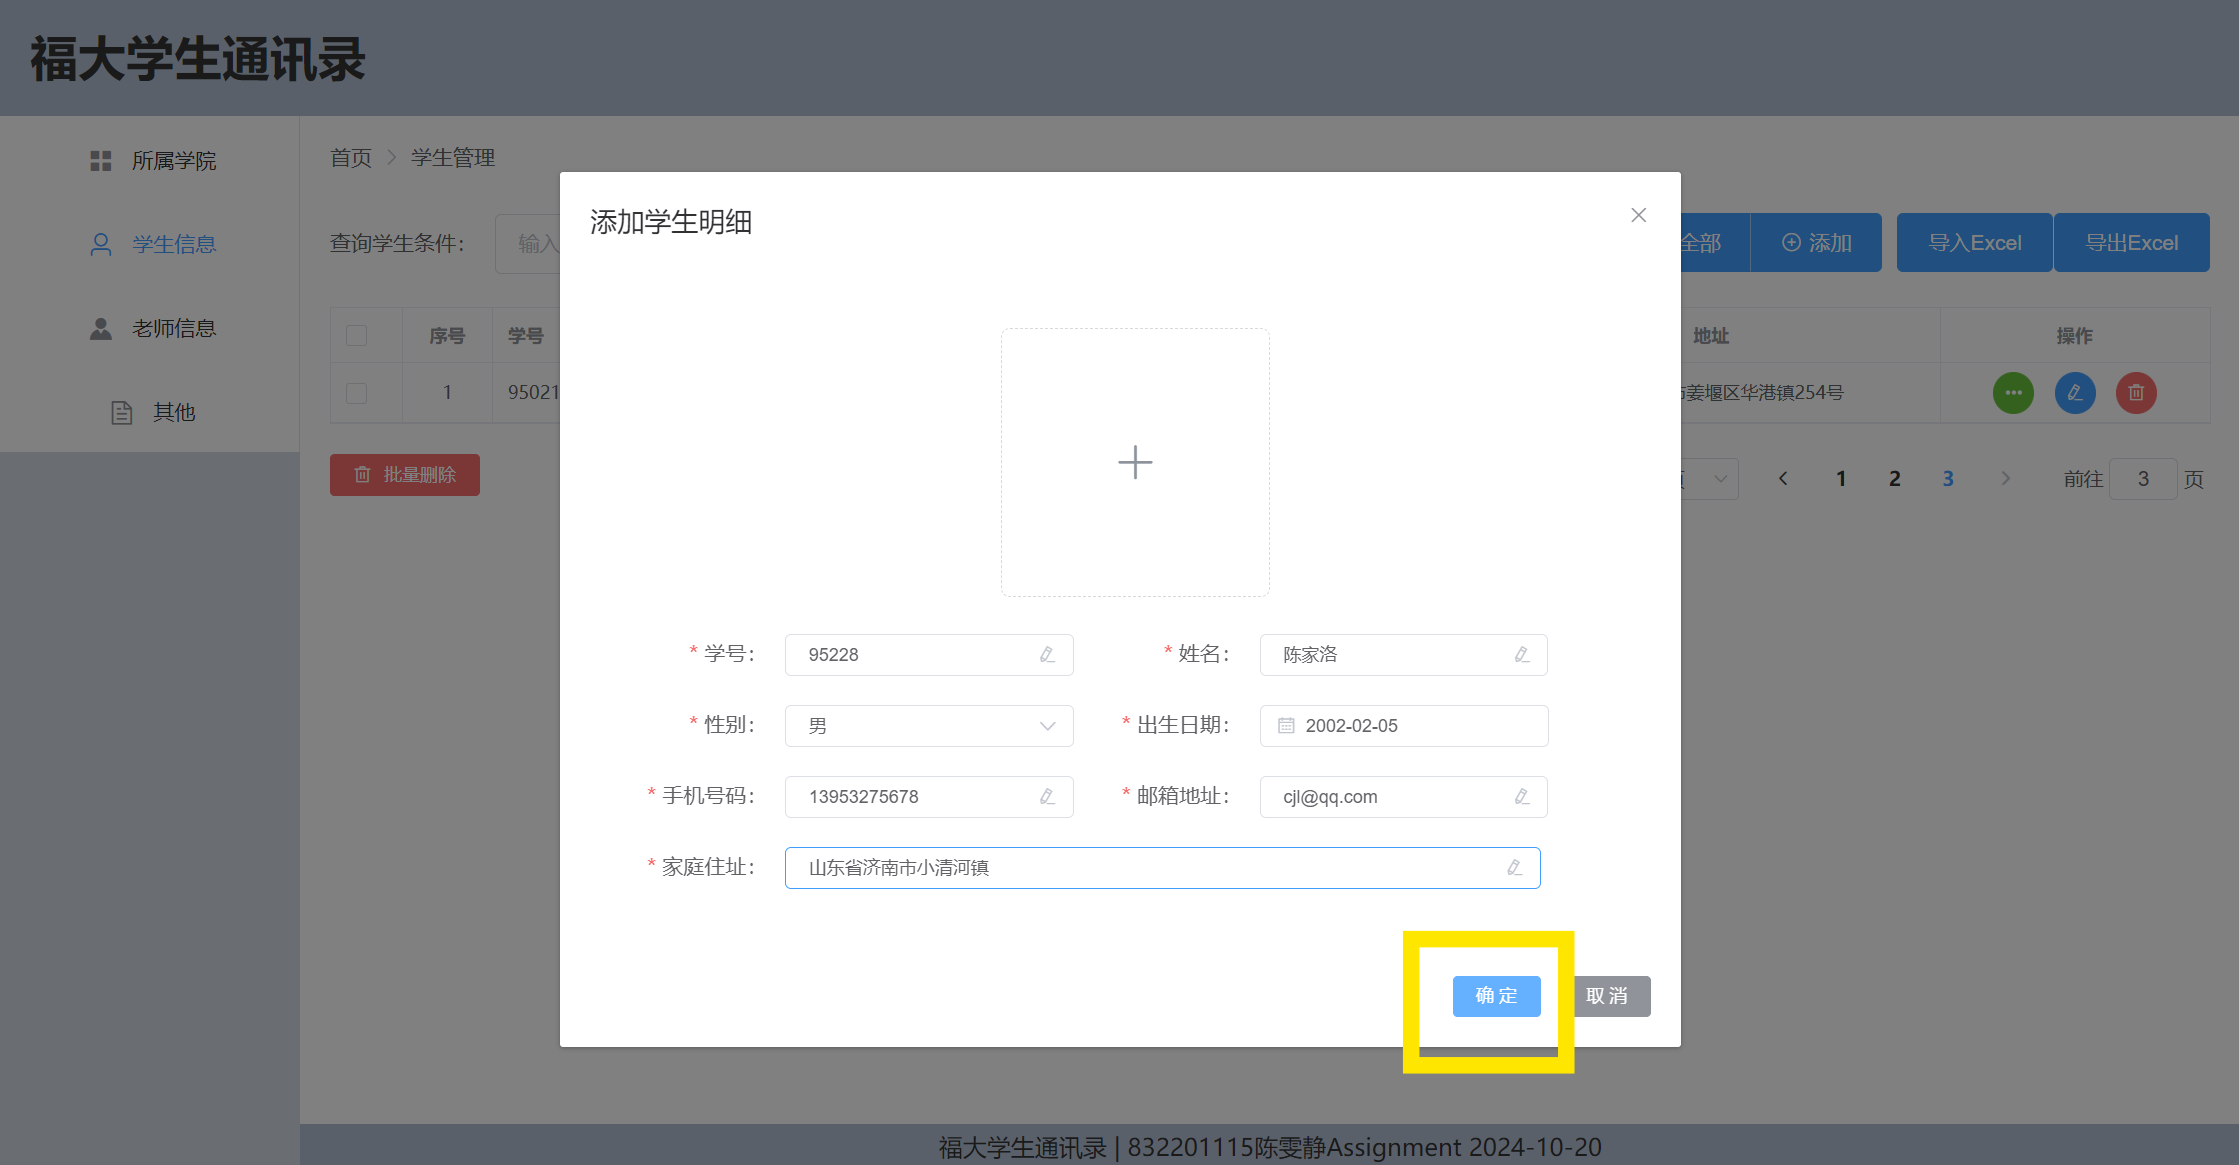The width and height of the screenshot is (2239, 1165).
Task: Click the blue edit pencil icon in row
Action: point(2075,393)
